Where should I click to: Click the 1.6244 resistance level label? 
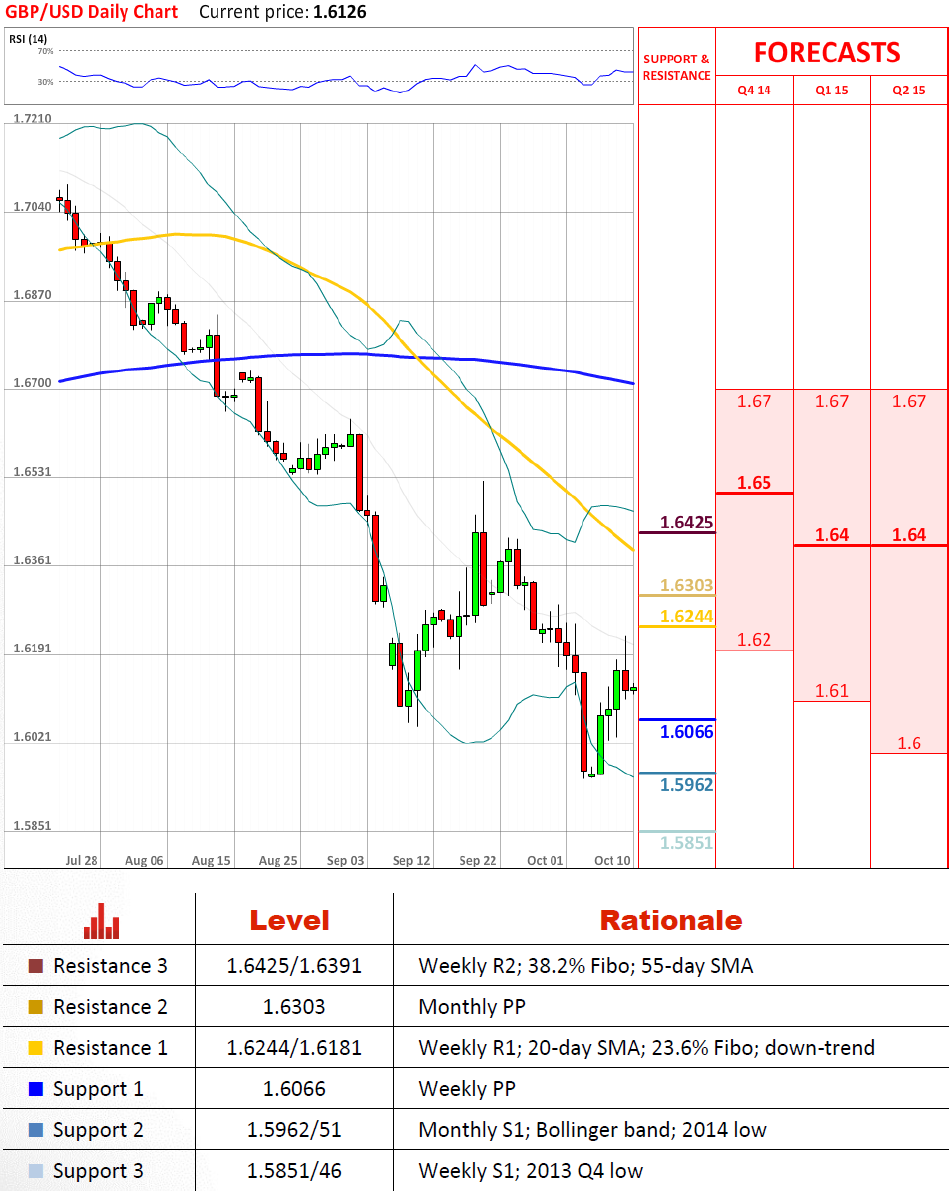[686, 616]
